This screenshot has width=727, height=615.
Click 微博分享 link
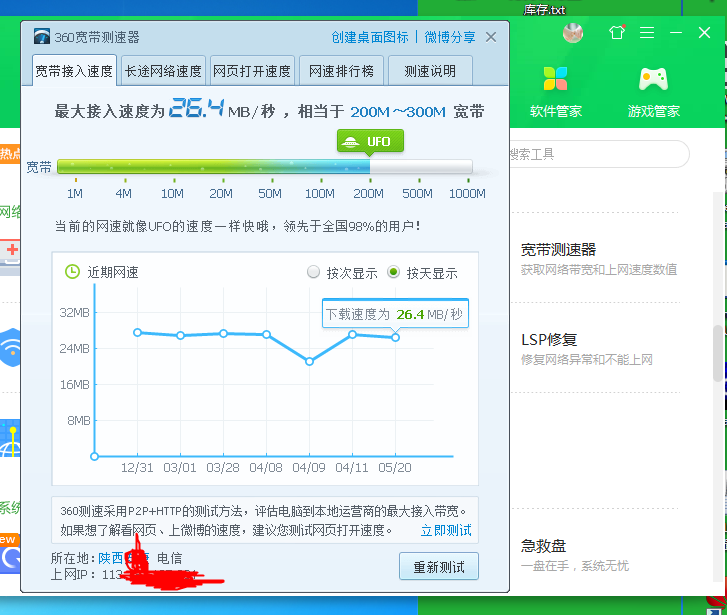coord(450,37)
